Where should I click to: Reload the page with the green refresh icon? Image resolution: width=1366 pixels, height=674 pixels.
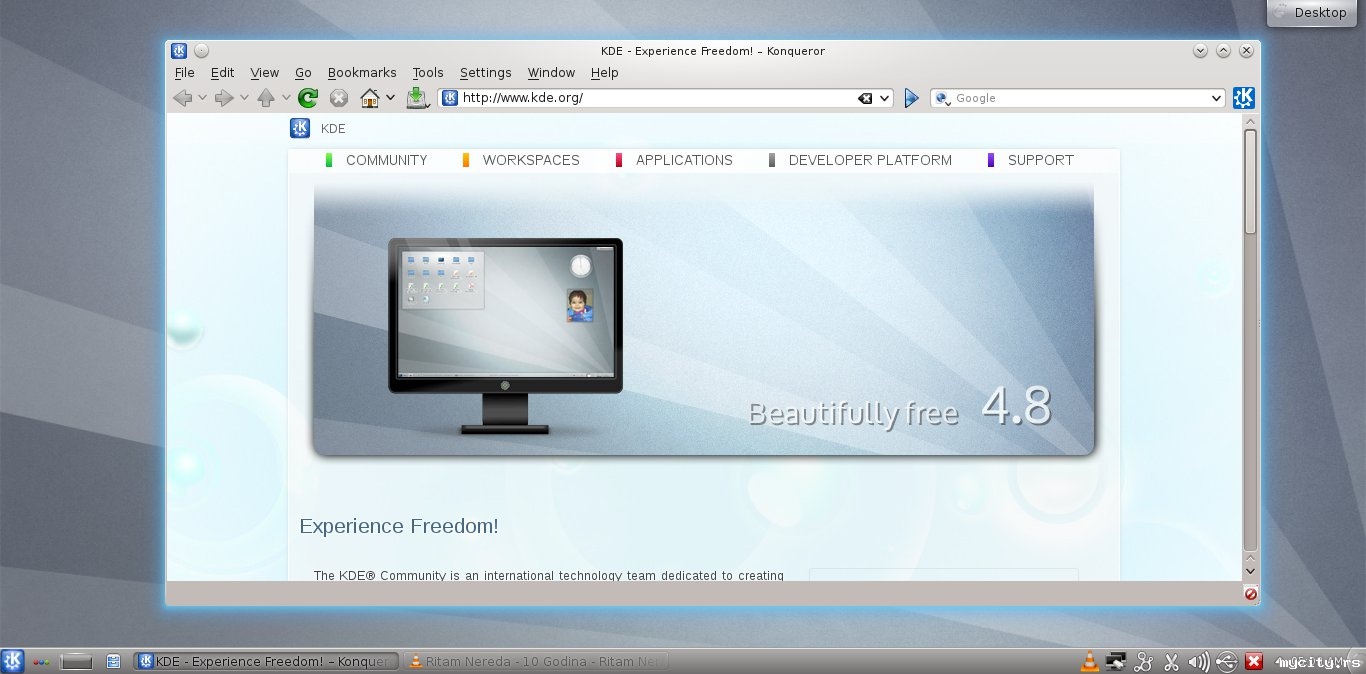(x=308, y=98)
